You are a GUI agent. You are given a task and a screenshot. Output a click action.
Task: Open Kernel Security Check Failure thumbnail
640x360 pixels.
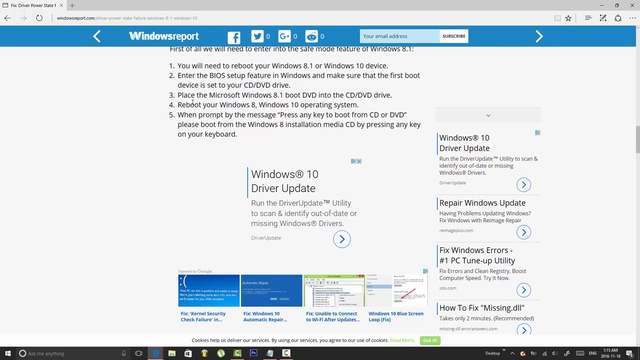(209, 291)
